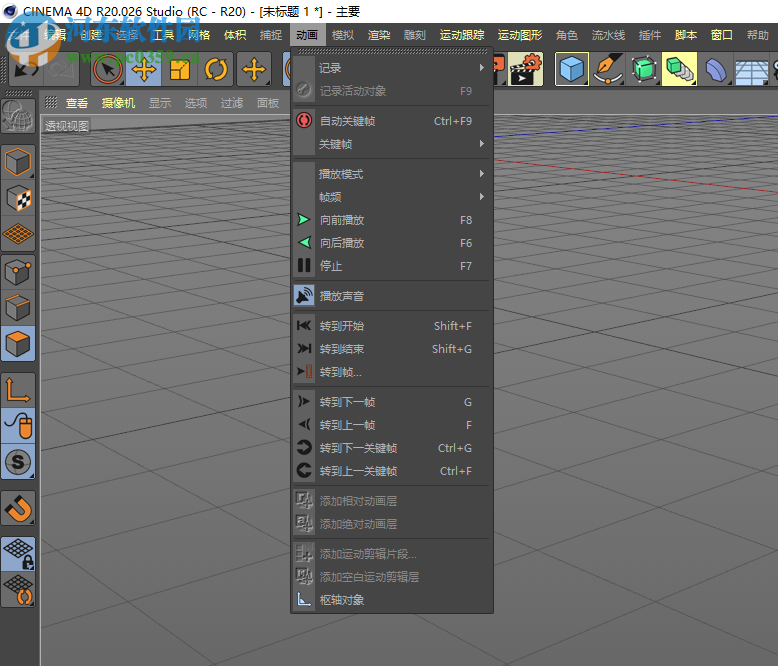Viewport: 778px width, 666px height.
Task: Toggle Autokeying (自动关键帧) menu entry
Action: click(x=391, y=121)
